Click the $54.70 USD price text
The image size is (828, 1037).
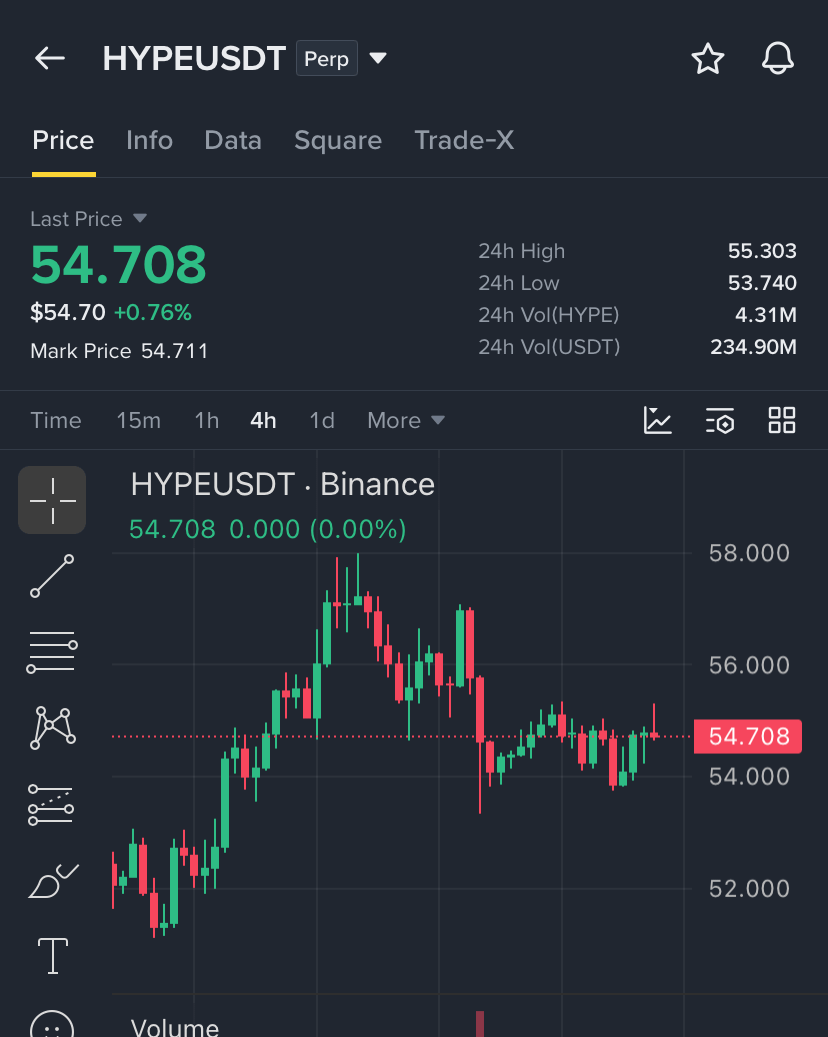point(67,312)
